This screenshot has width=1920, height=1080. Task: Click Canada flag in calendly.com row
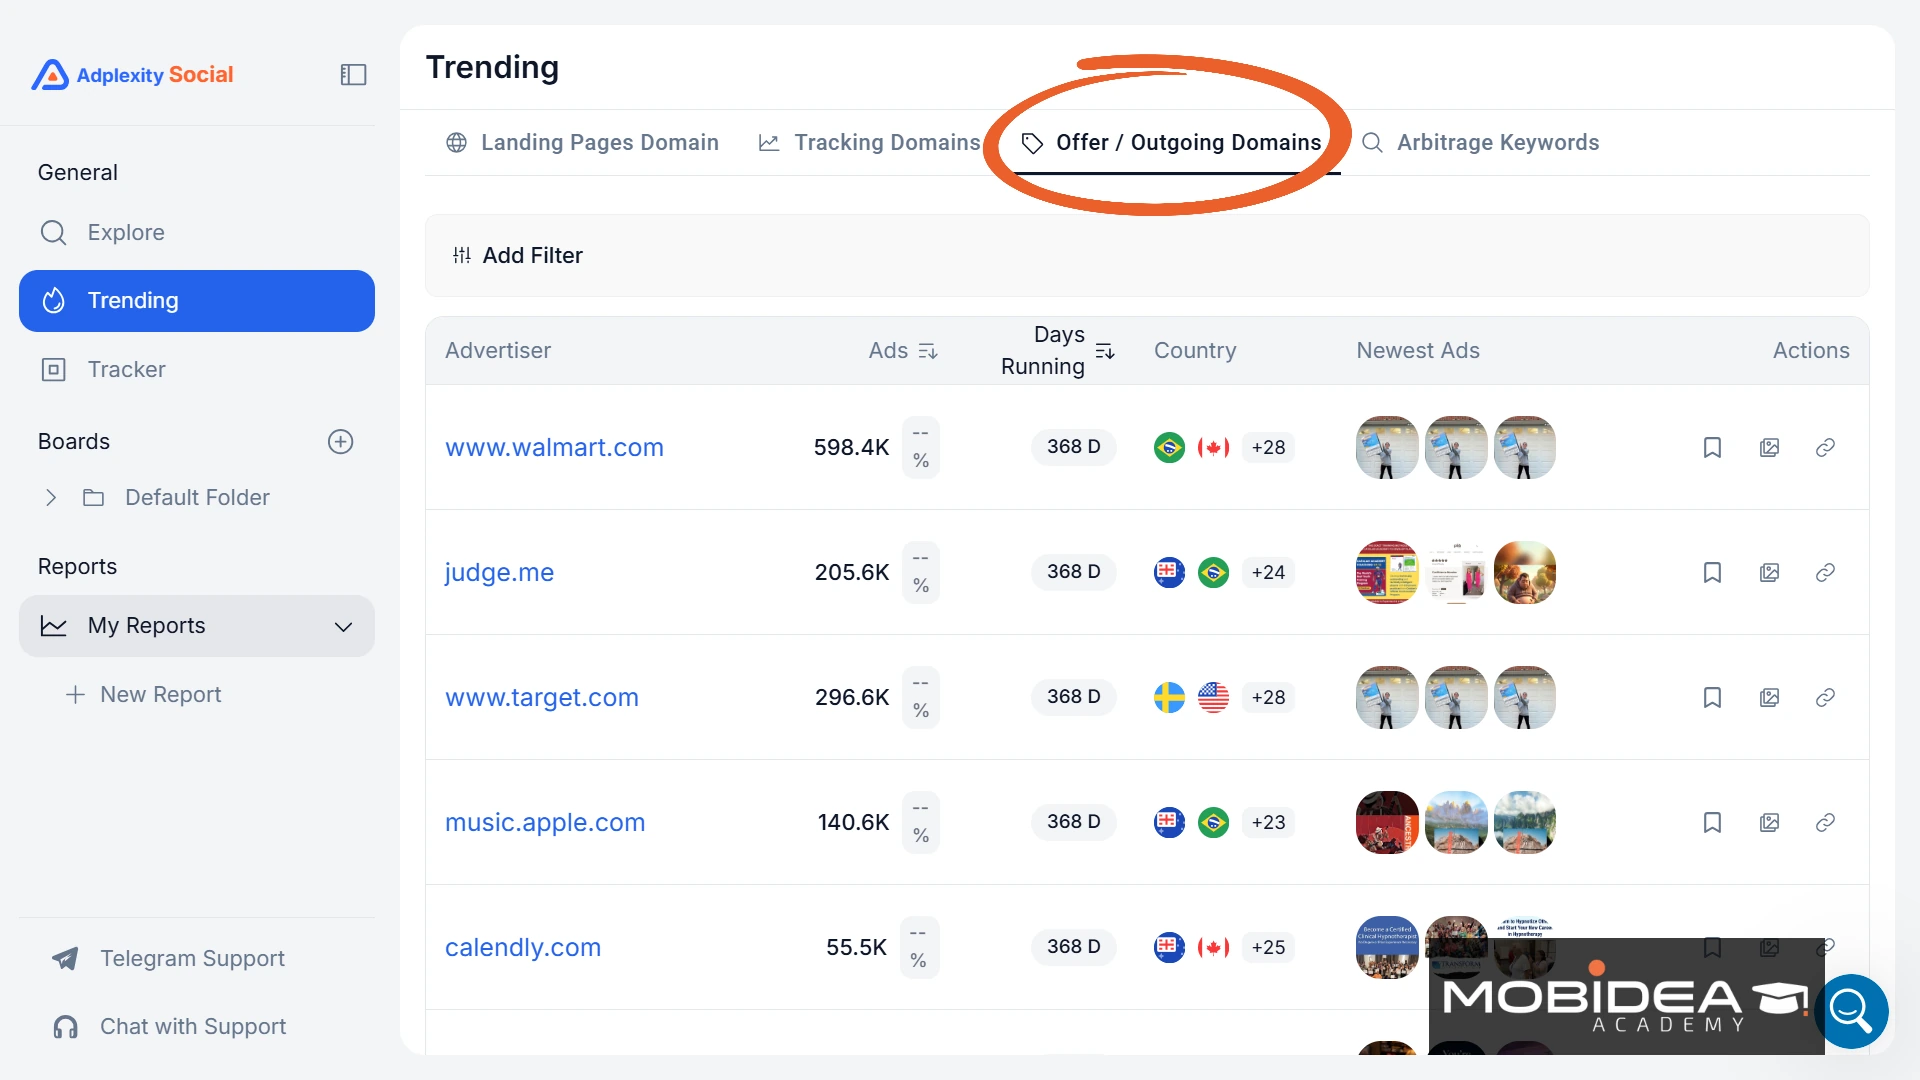point(1213,947)
